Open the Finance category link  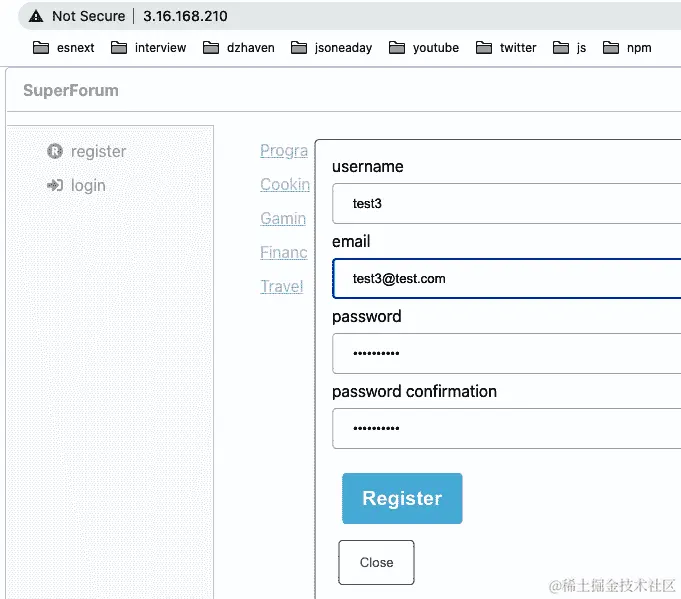pos(284,252)
